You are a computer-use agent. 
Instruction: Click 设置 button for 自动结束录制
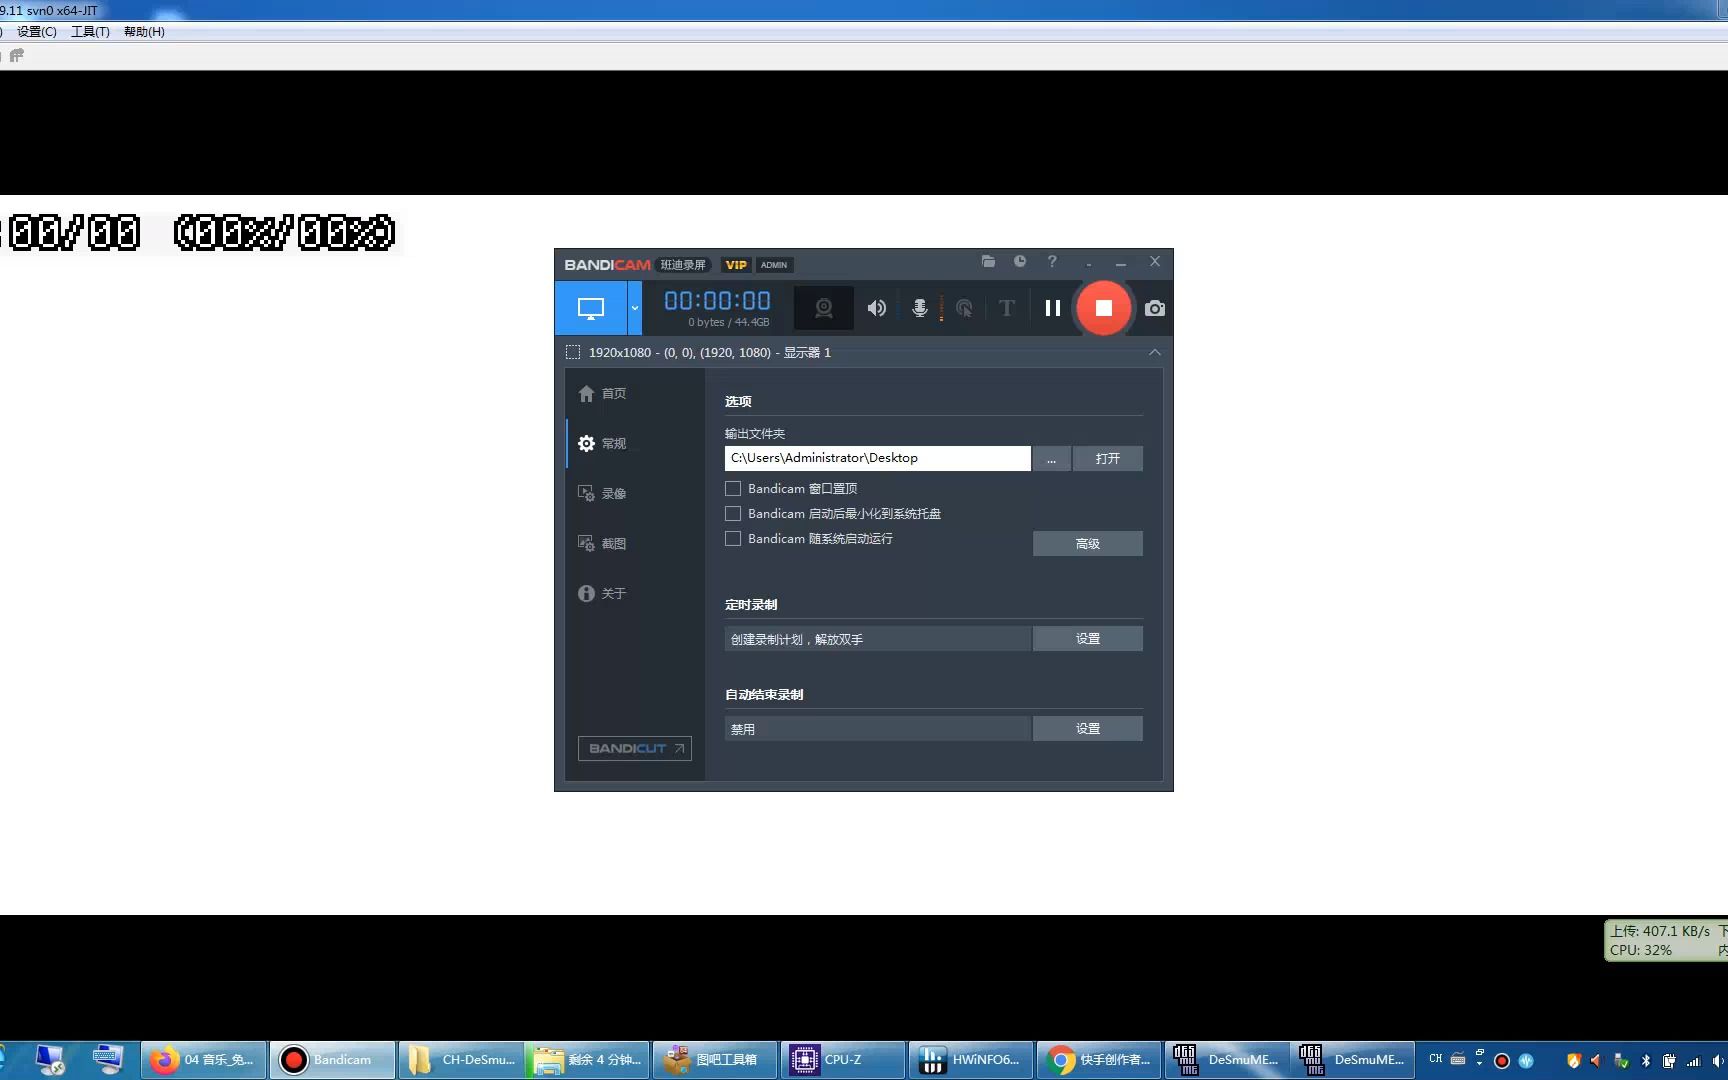click(x=1088, y=729)
